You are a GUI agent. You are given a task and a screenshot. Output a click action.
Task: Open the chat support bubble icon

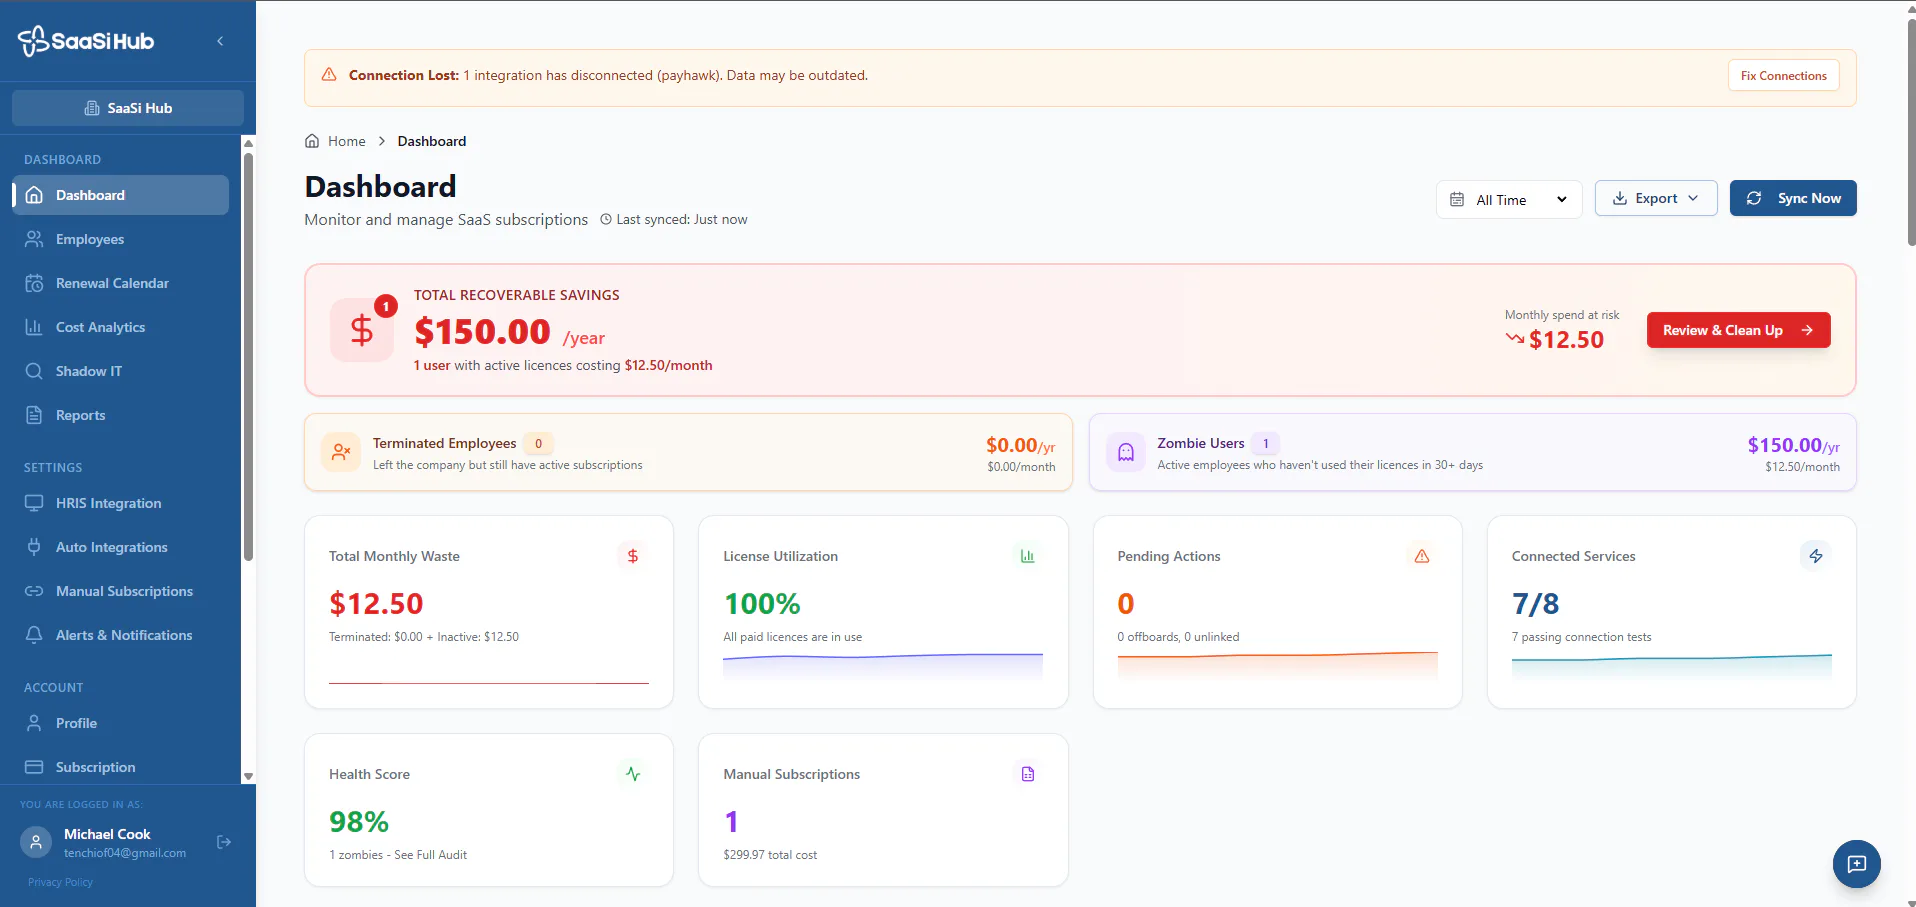tap(1856, 864)
